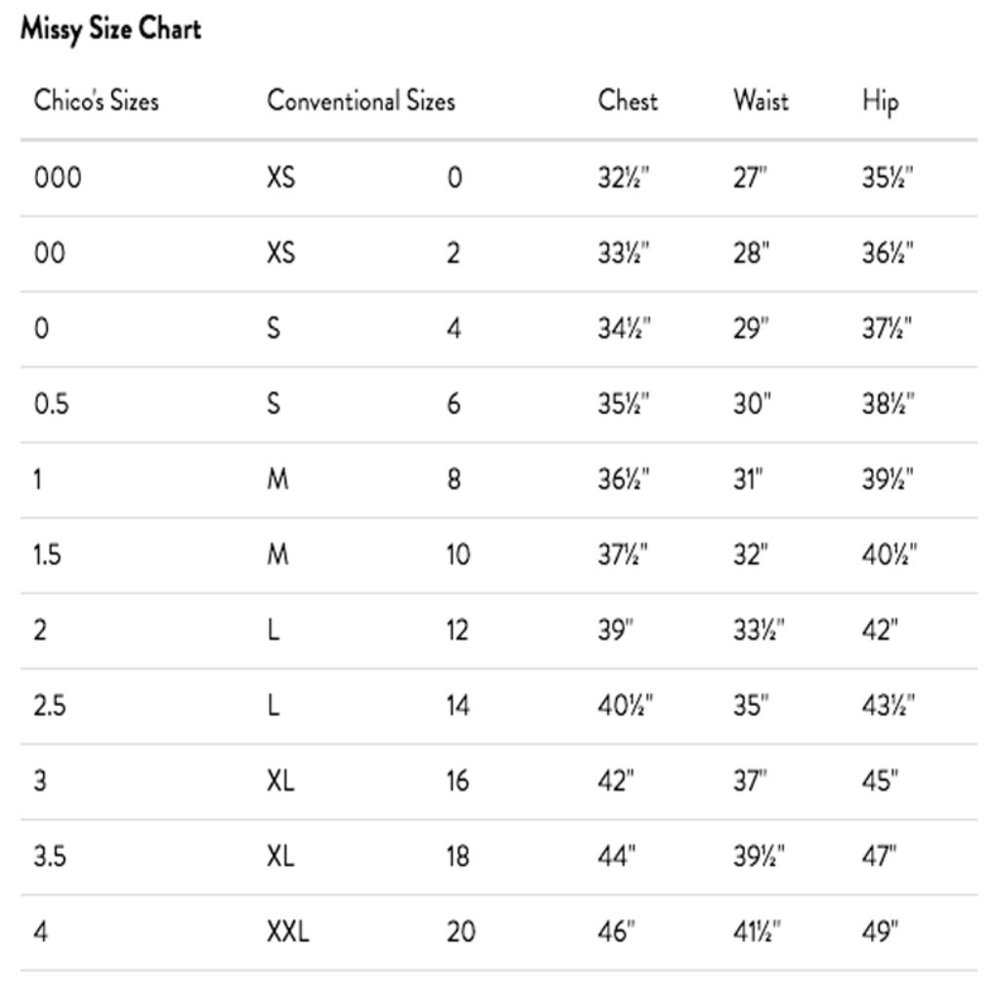The height and width of the screenshot is (1000, 1000).
Task: Click the Conventional Sizes column header
Action: (360, 101)
